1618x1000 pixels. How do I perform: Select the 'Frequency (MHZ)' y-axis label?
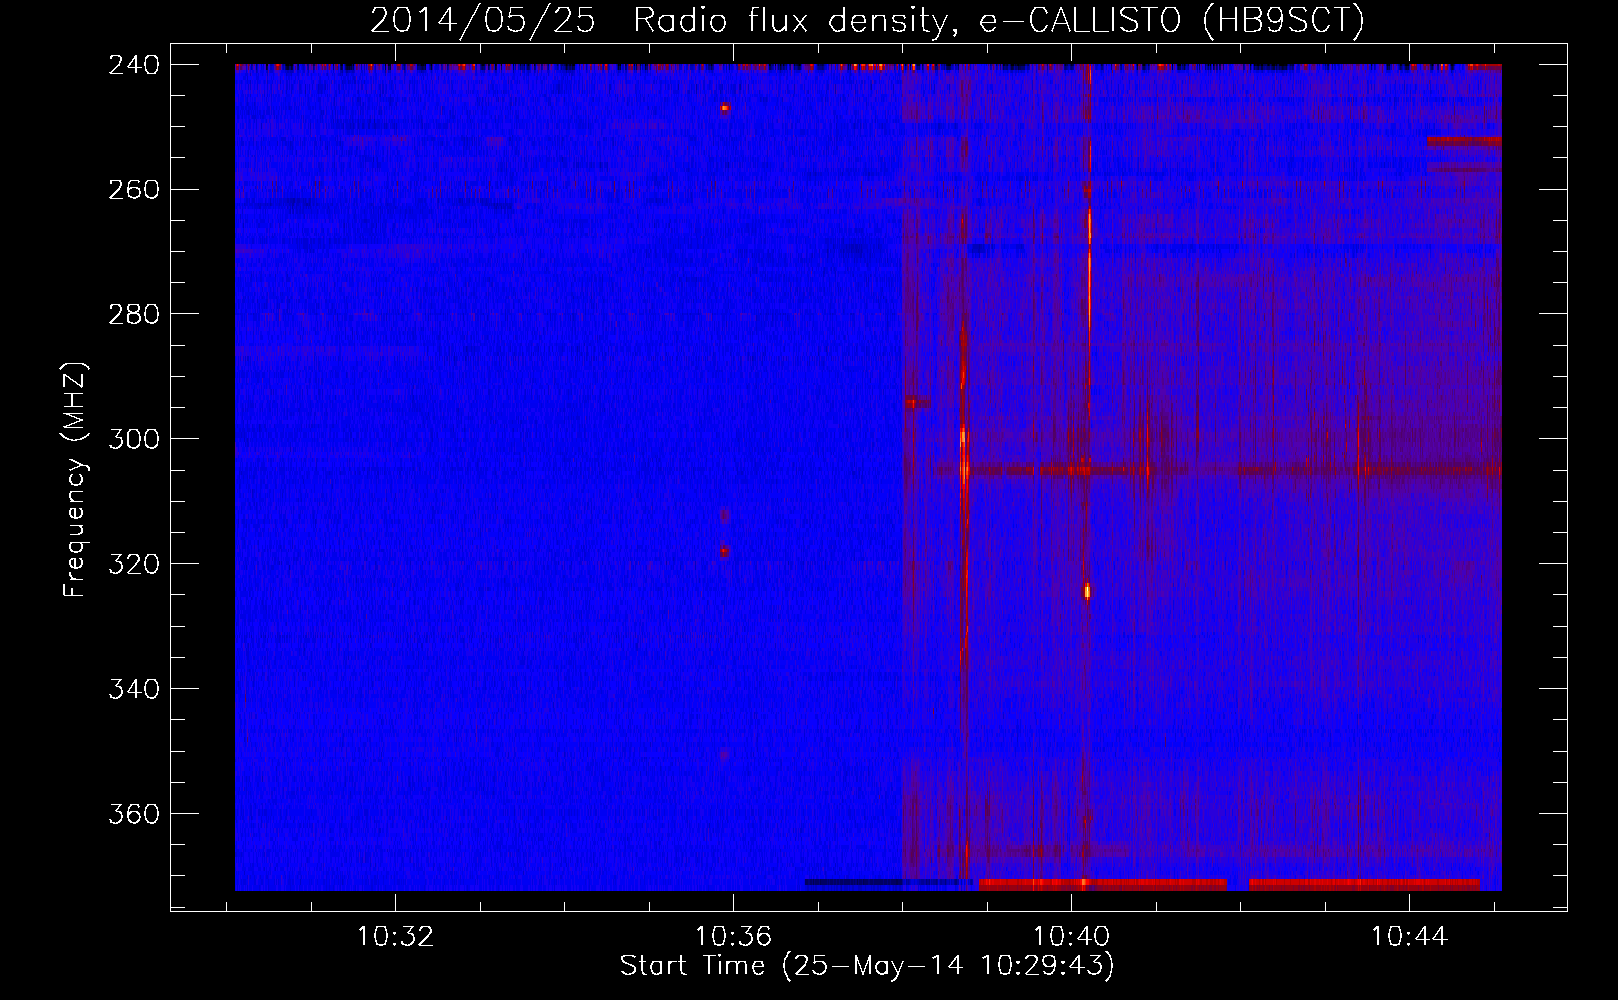click(x=75, y=480)
